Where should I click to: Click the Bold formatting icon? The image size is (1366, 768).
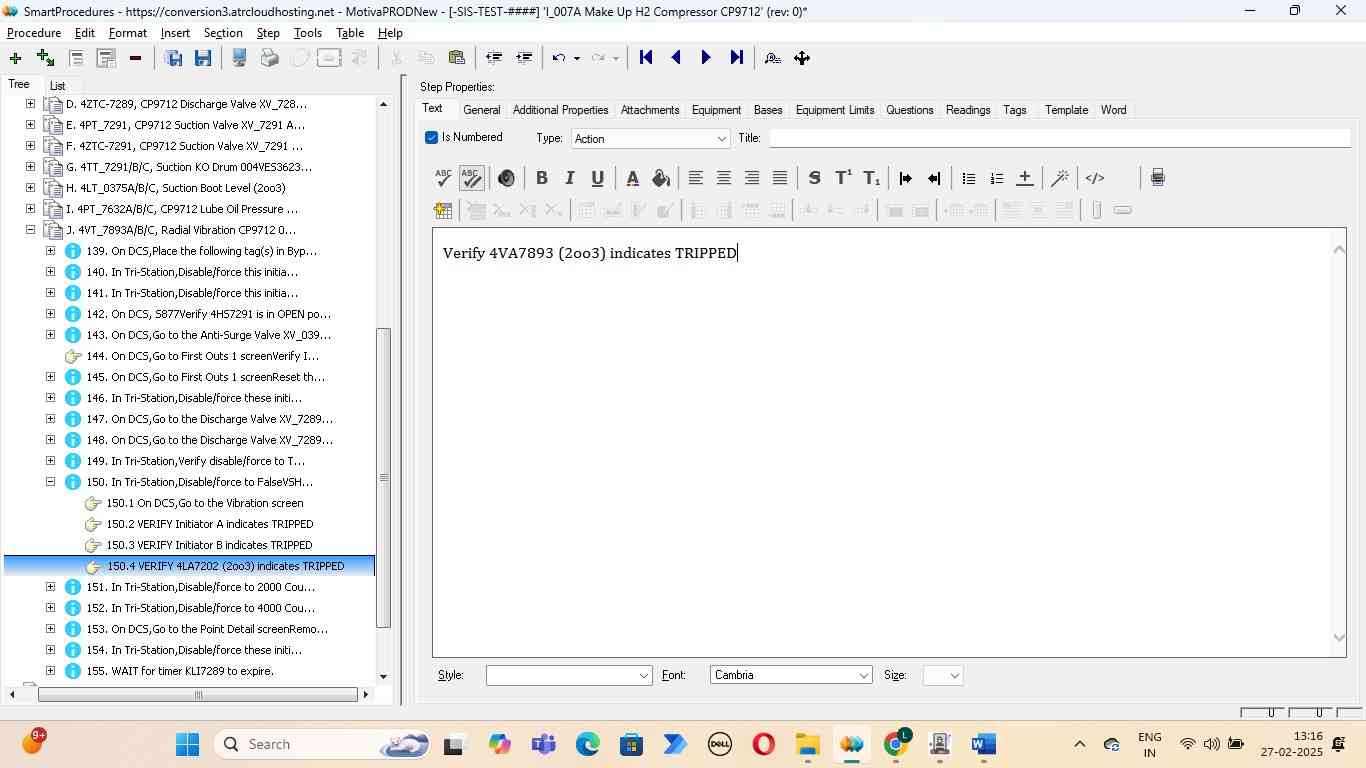pos(541,178)
